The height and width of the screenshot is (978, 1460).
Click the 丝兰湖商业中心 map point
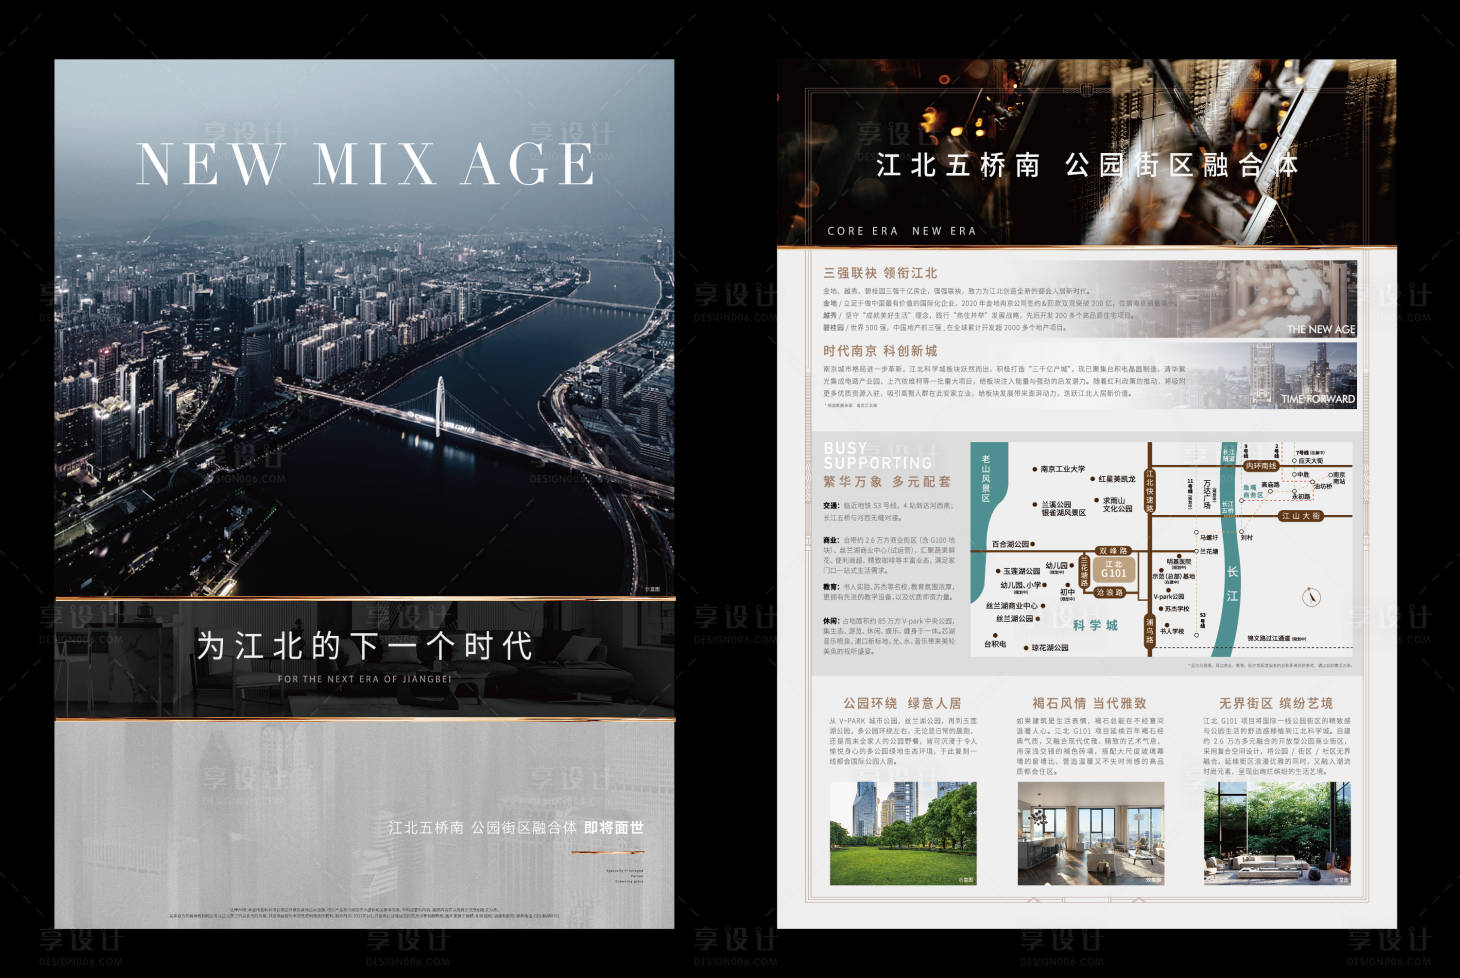click(1015, 606)
